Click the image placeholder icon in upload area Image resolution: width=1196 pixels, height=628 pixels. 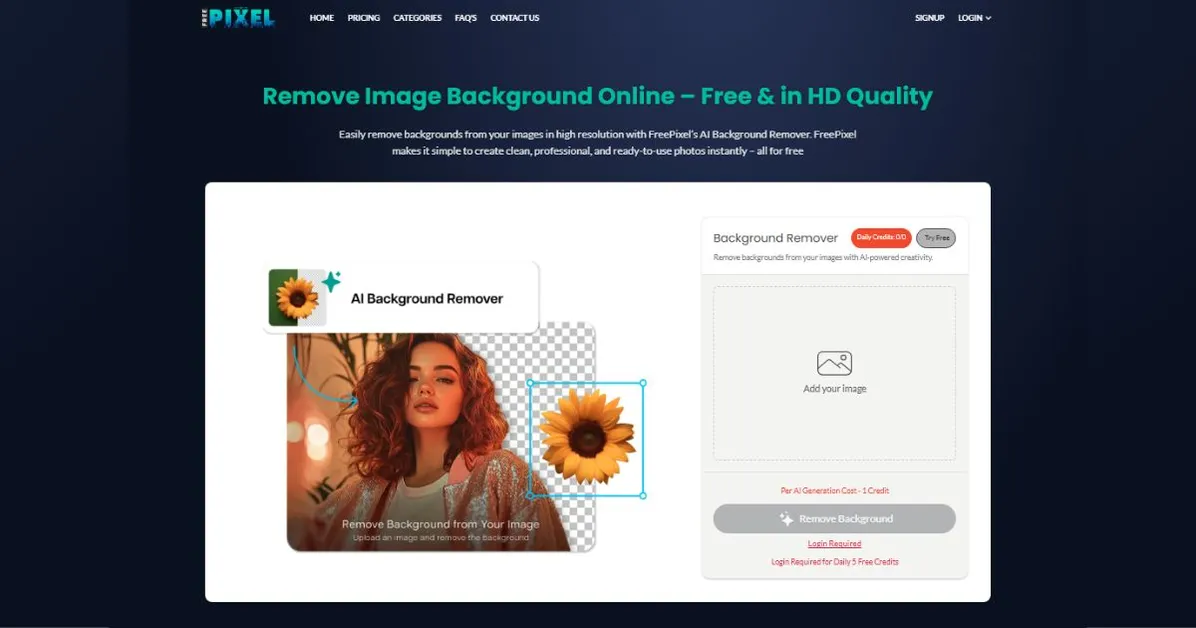click(x=834, y=363)
